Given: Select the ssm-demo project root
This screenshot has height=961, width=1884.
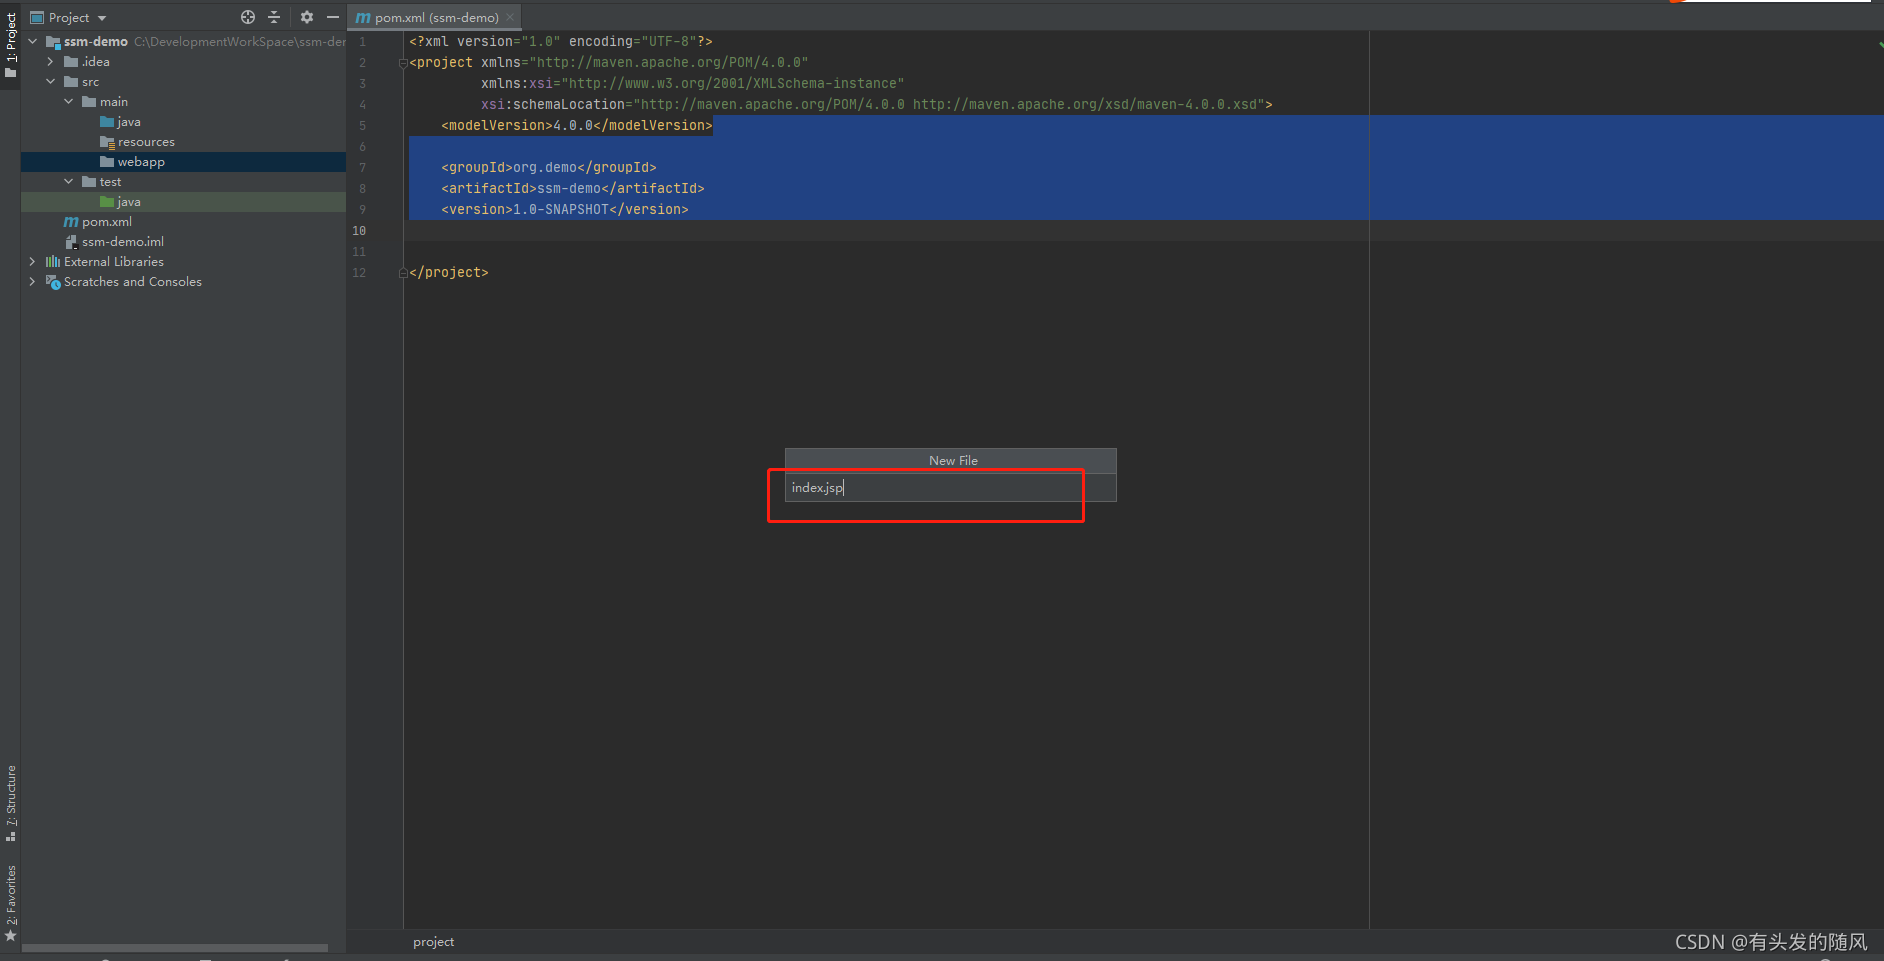Looking at the screenshot, I should (x=184, y=41).
